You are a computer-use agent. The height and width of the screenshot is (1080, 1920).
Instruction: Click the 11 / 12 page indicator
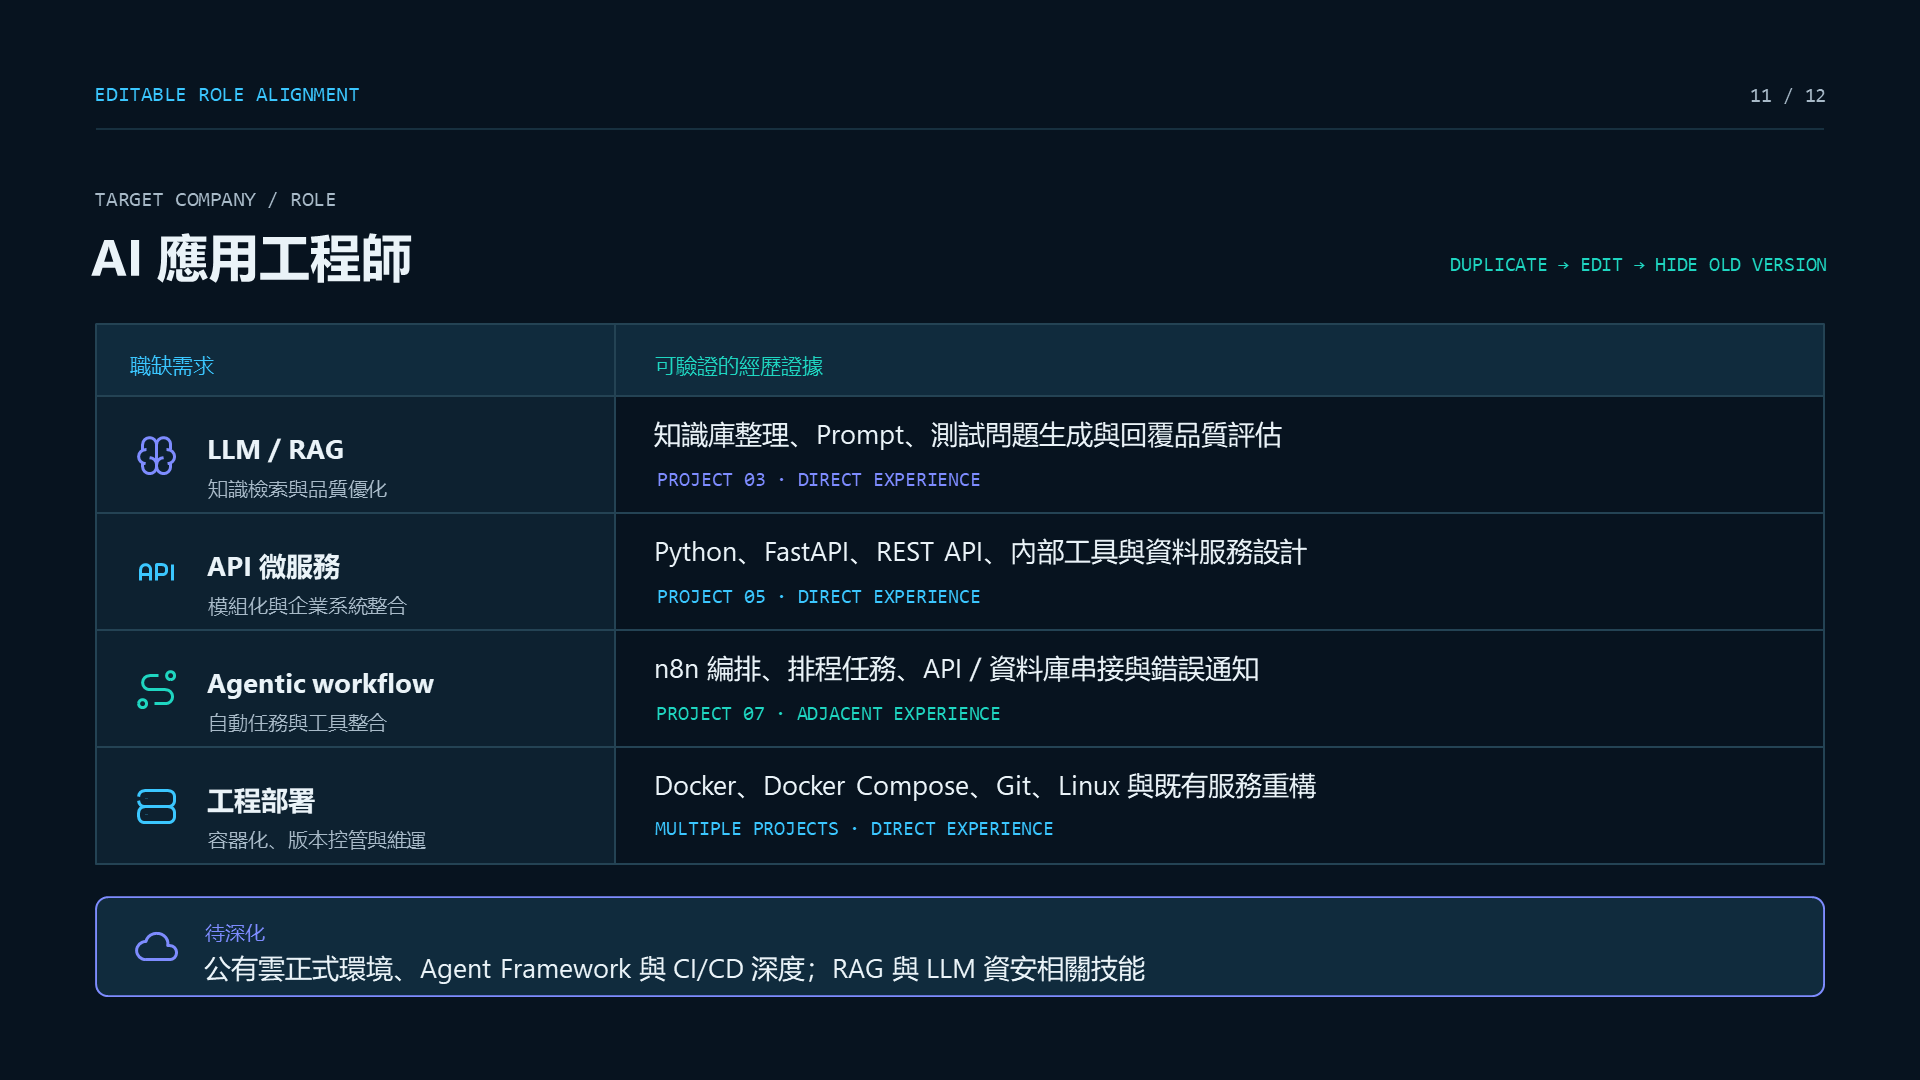1787,96
